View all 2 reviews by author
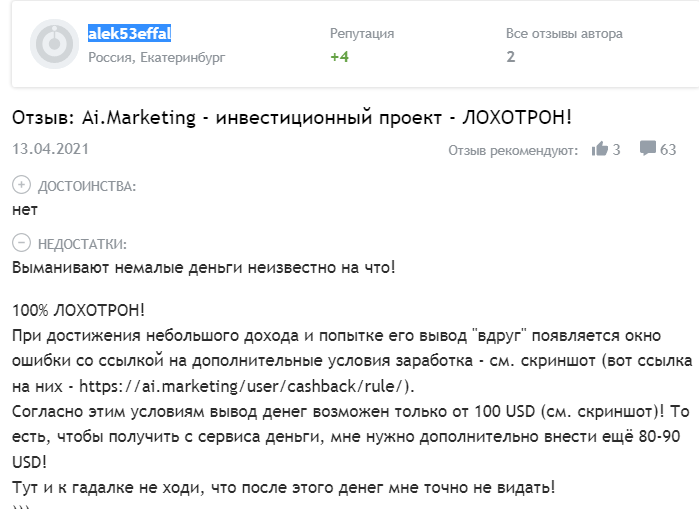The image size is (699, 509). click(510, 57)
